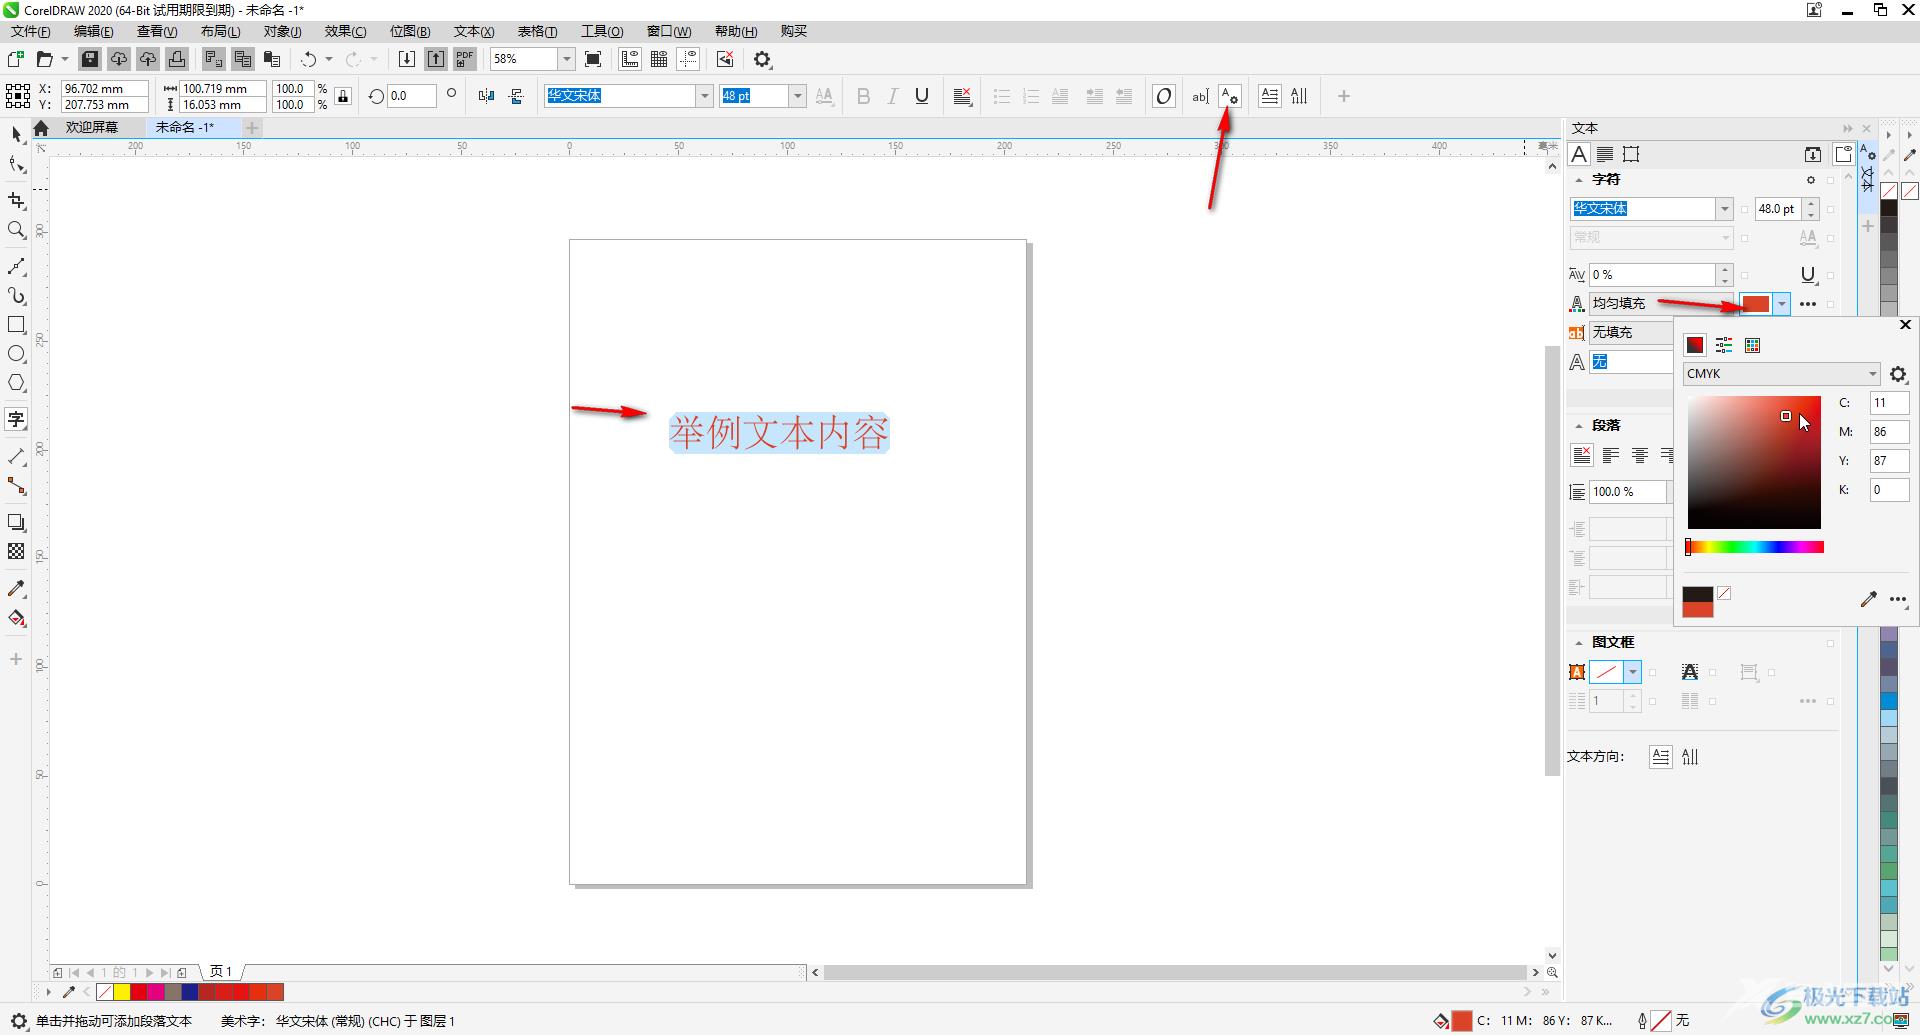
Task: Select the Pick tool in the toolbox
Action: tap(16, 134)
